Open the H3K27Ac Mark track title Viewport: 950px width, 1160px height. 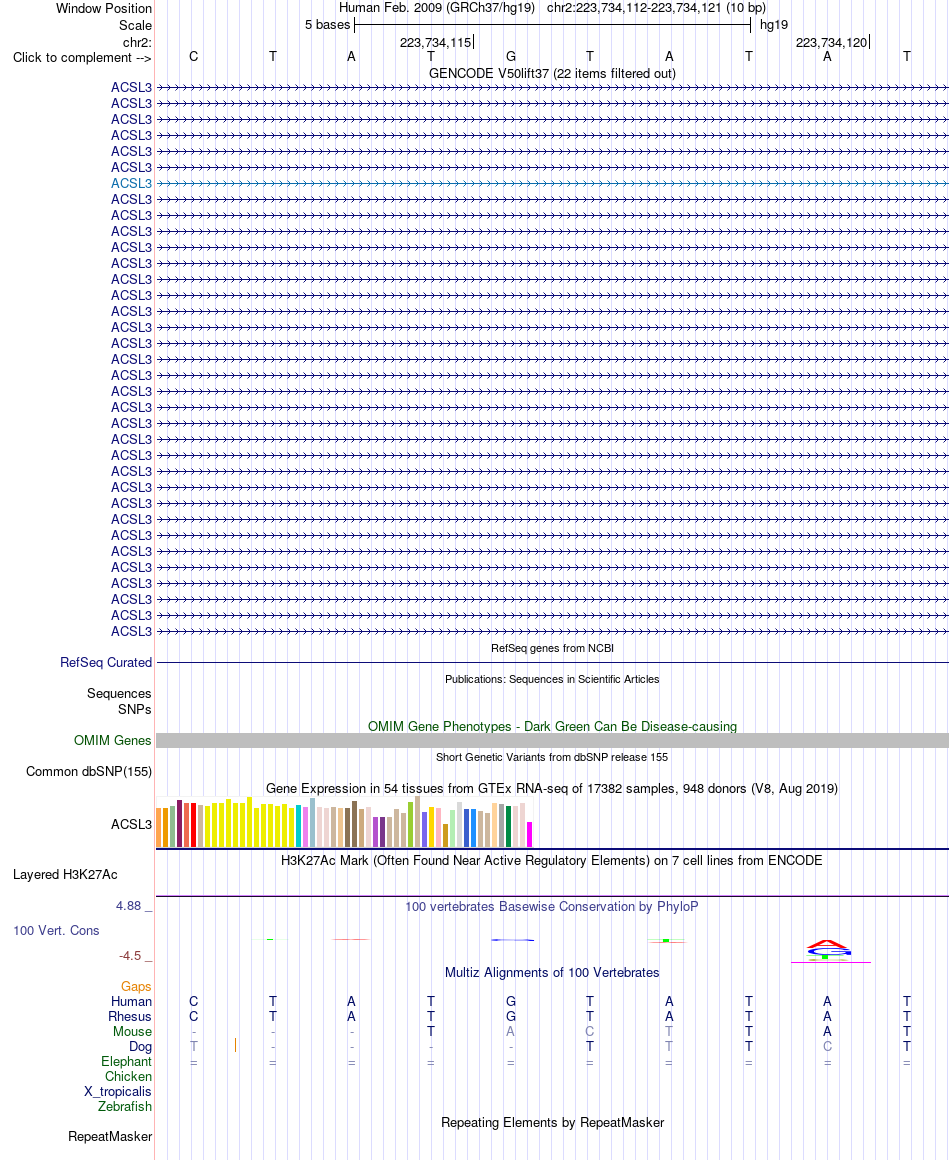(x=552, y=860)
